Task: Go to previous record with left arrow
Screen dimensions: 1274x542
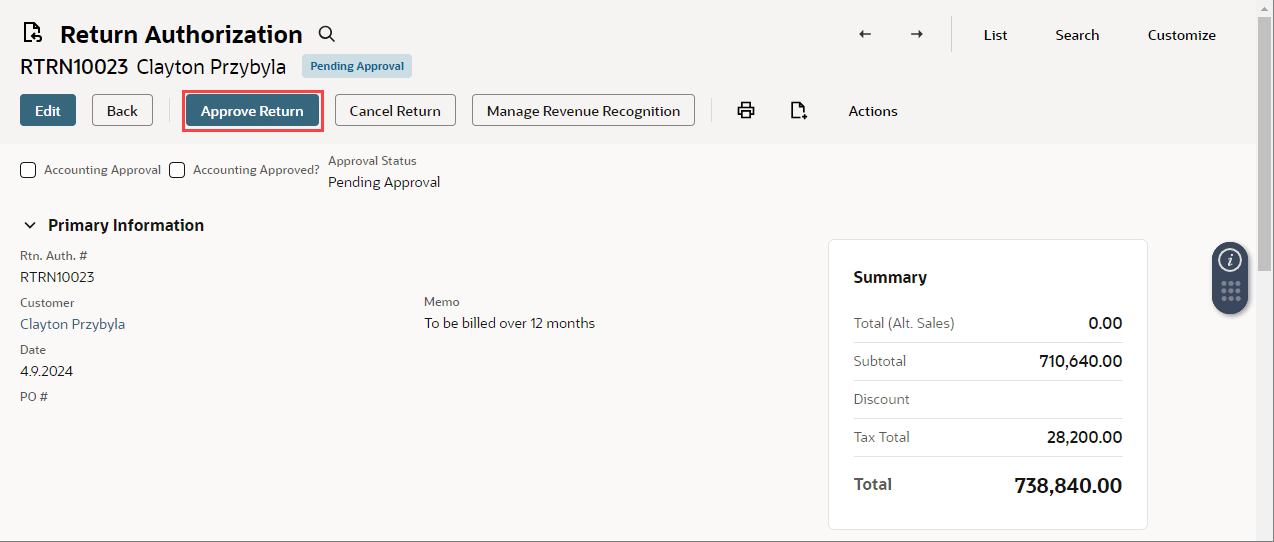Action: point(865,34)
